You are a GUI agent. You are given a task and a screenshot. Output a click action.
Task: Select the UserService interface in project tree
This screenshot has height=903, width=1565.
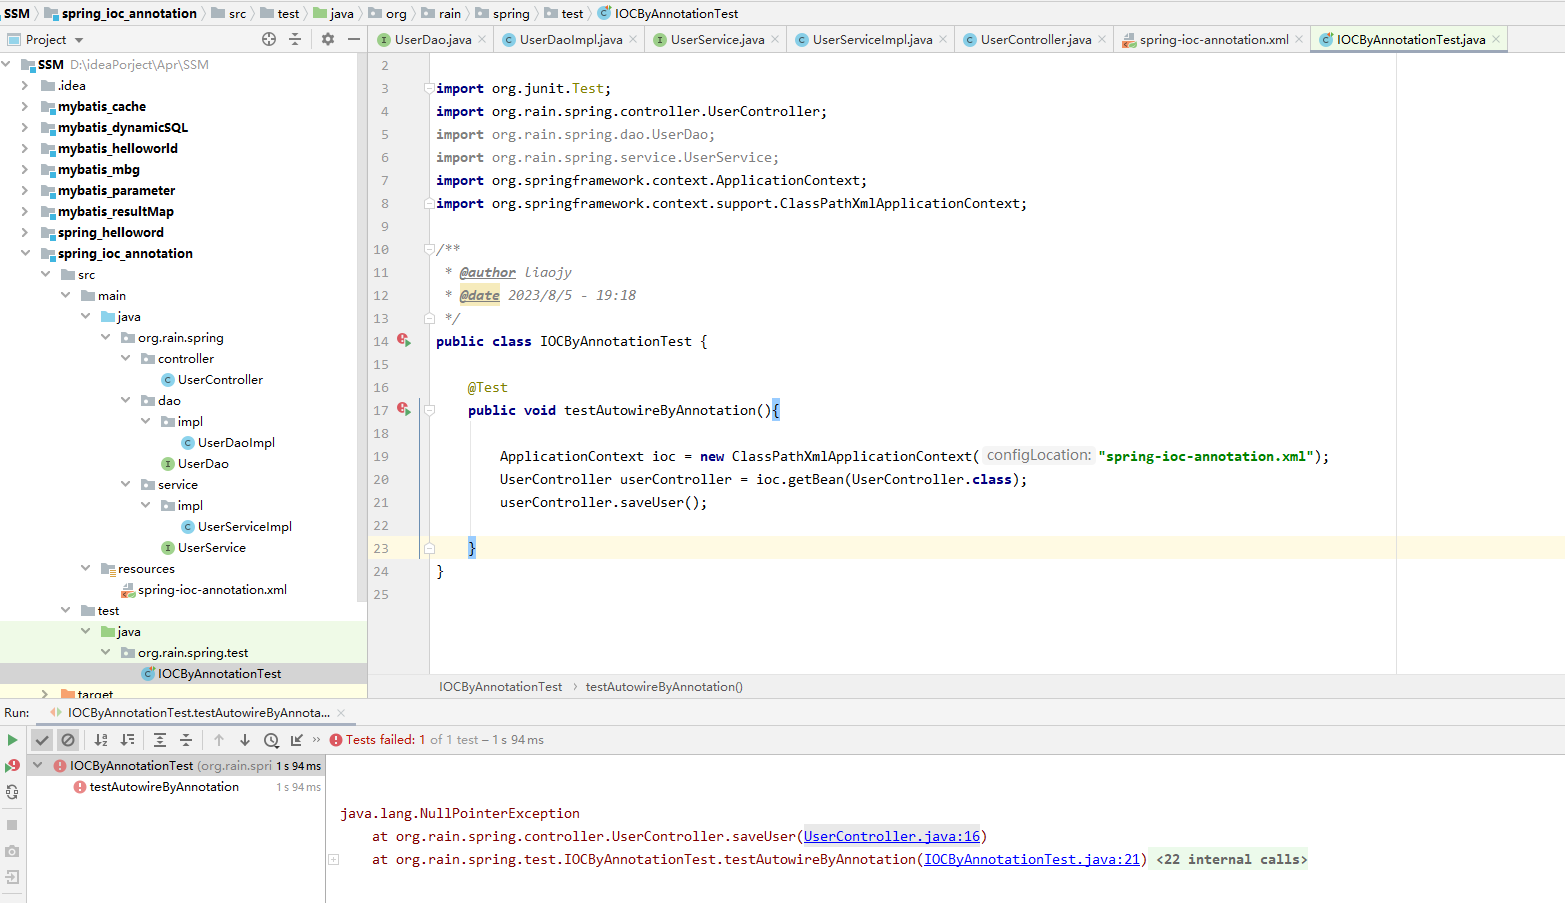211,547
